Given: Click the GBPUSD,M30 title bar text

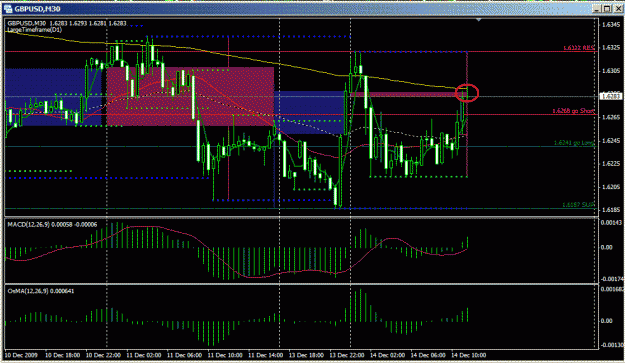Looking at the screenshot, I should pos(37,9).
